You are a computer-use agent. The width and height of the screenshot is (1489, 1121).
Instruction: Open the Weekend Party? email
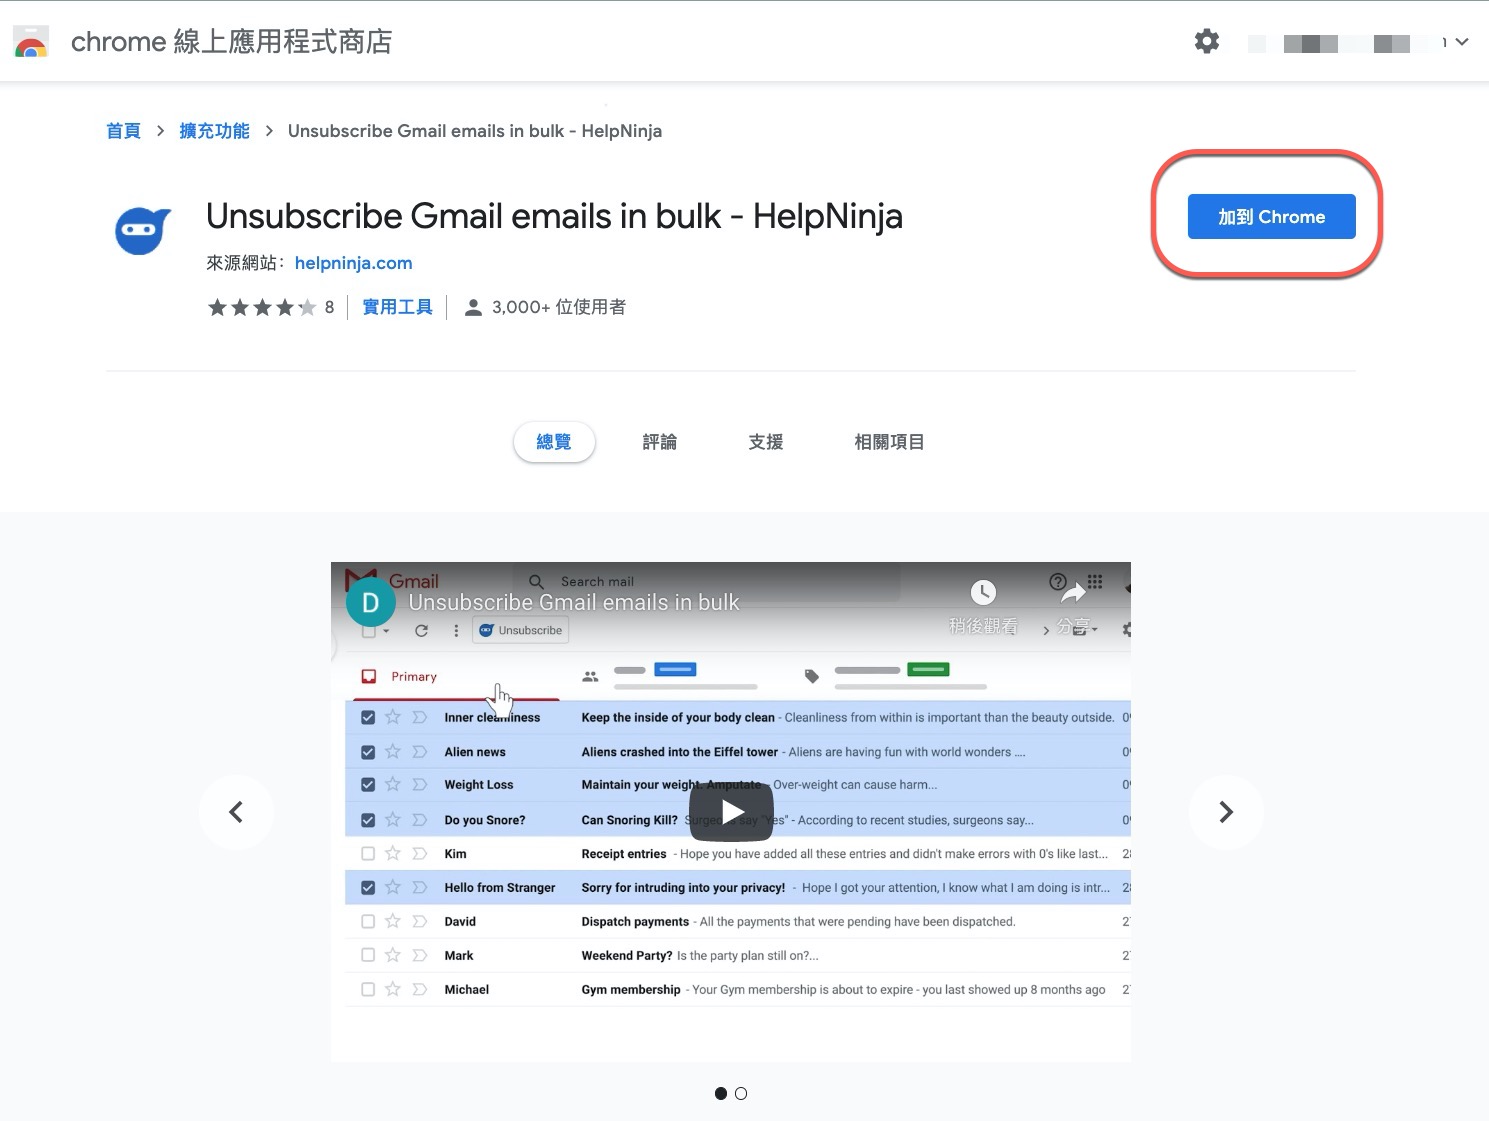738,956
